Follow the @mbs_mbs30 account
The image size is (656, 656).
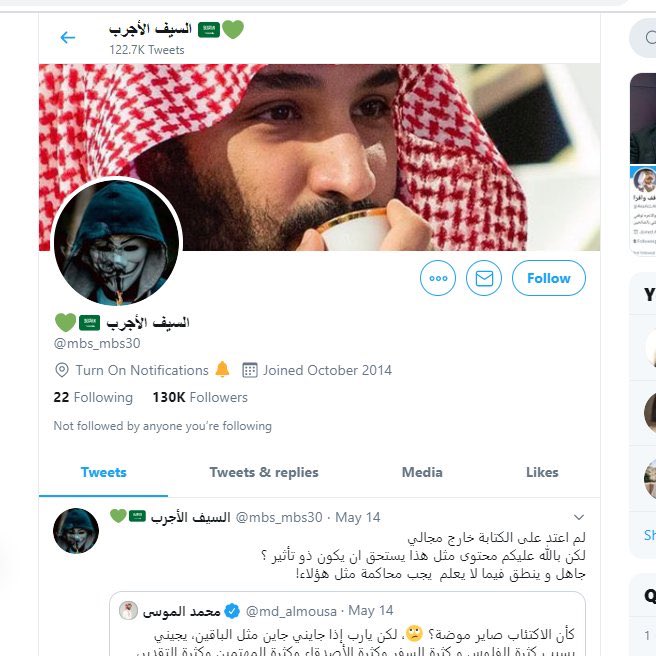549,278
